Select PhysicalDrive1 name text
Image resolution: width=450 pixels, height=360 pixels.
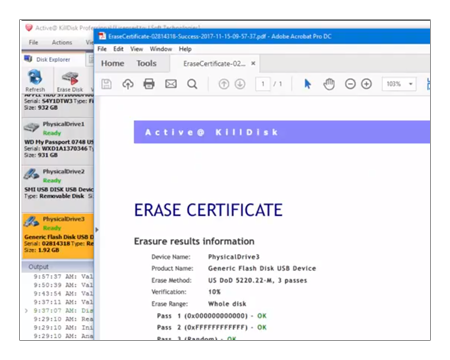coord(64,124)
